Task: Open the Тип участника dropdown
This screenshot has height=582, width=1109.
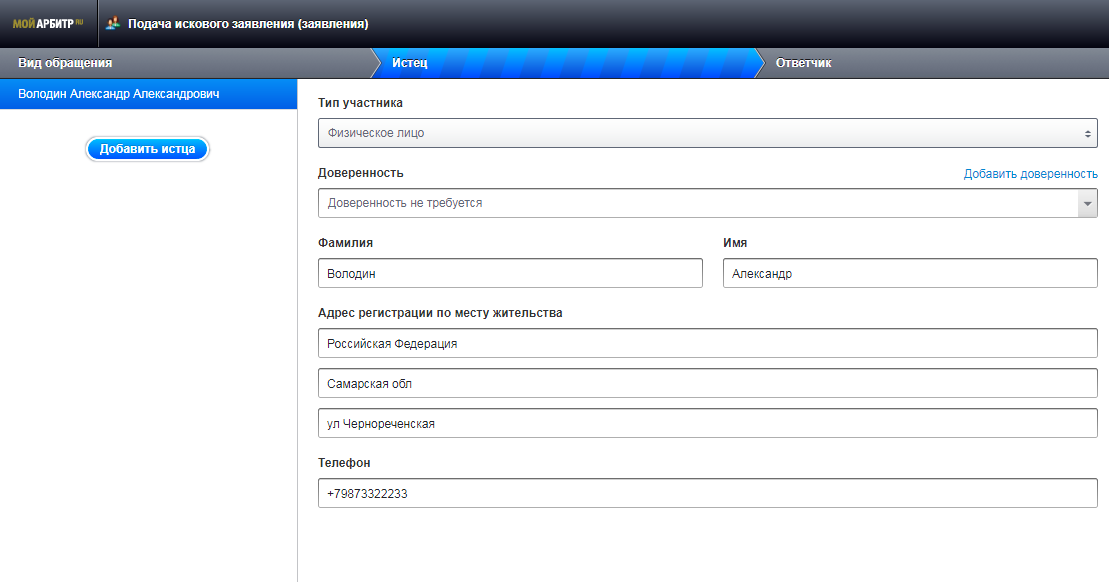Action: pos(700,133)
